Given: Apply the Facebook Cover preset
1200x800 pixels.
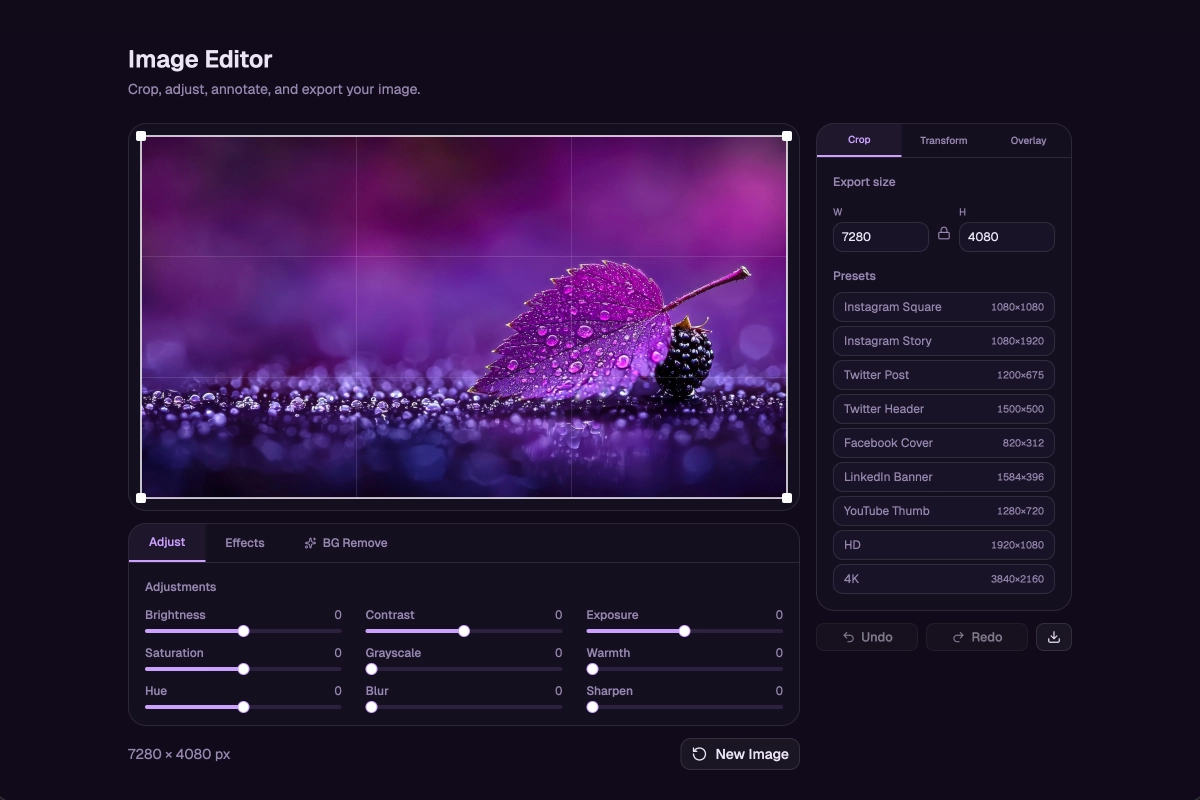Looking at the screenshot, I should click(x=943, y=443).
